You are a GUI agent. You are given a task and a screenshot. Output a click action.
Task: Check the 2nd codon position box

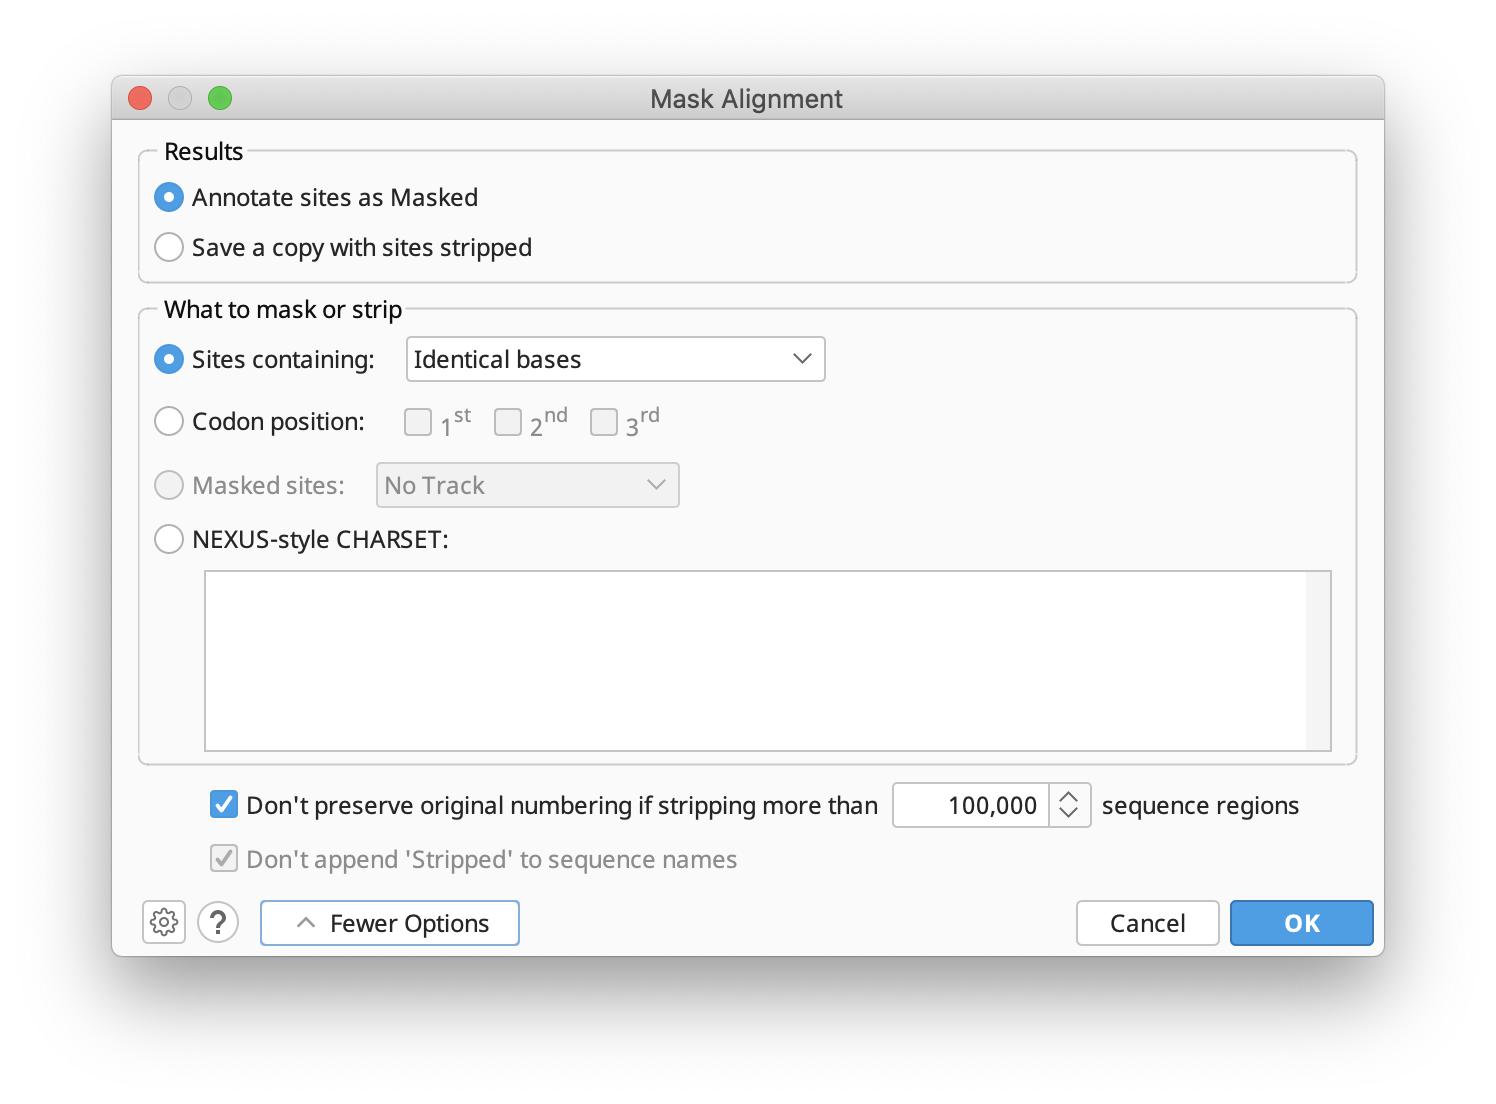(x=508, y=422)
